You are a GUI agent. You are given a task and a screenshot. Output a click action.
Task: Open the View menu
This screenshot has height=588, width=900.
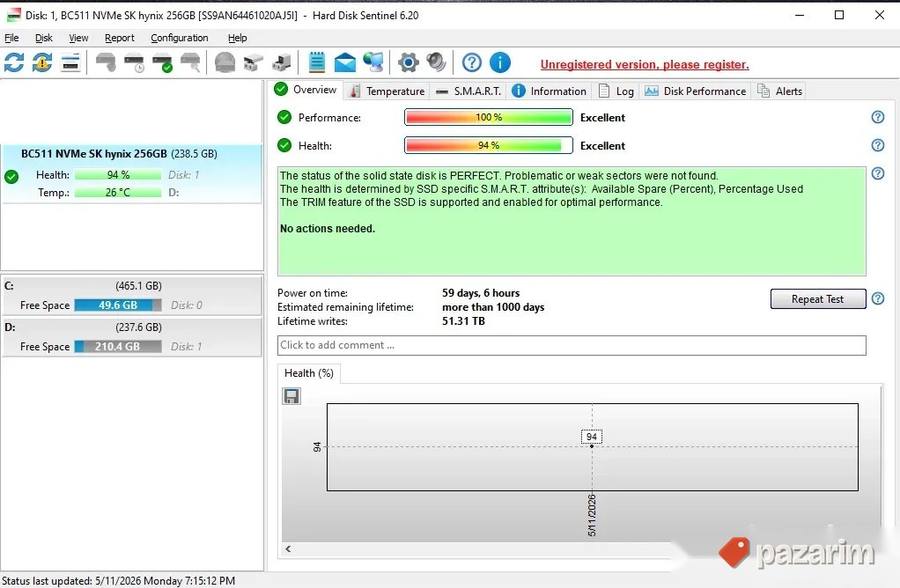[79, 38]
